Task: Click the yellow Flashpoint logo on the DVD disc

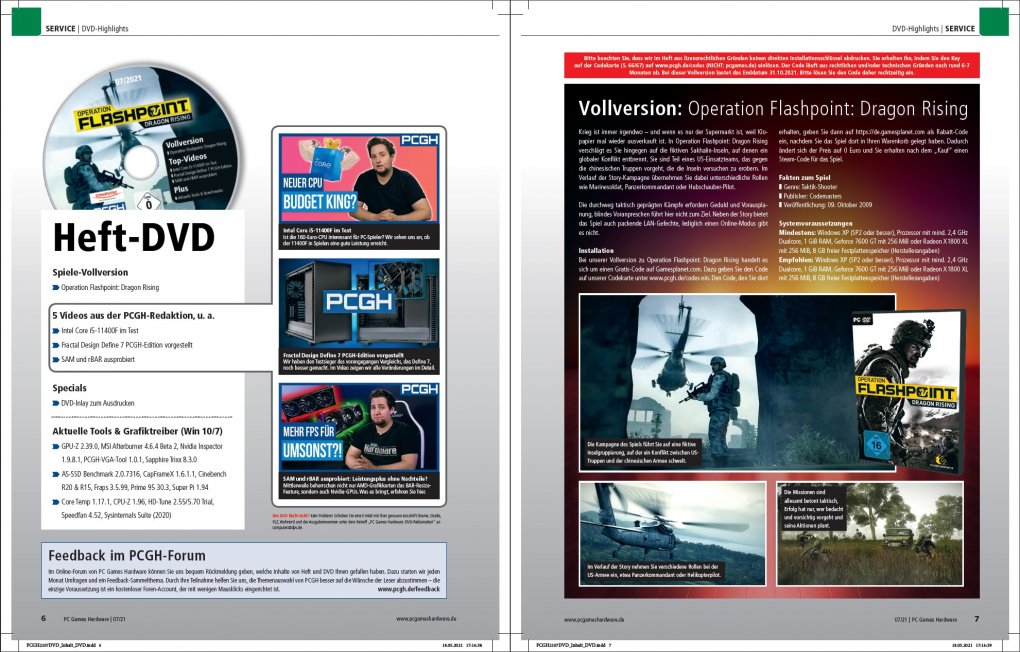Action: click(133, 115)
